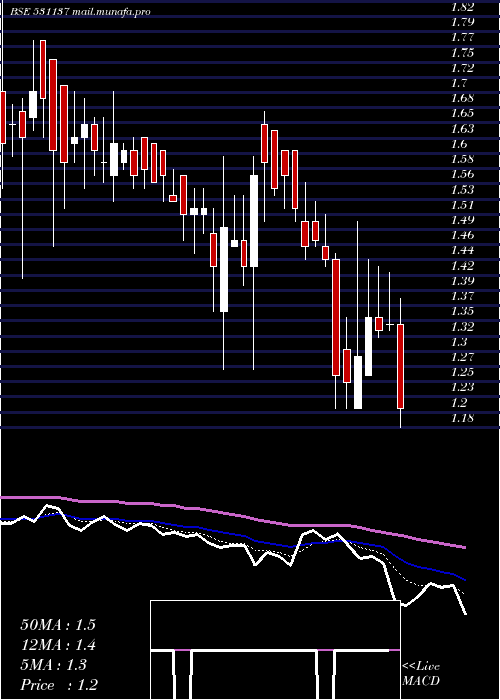Click the 1.32 price level label
The image size is (500, 700).
point(462,327)
